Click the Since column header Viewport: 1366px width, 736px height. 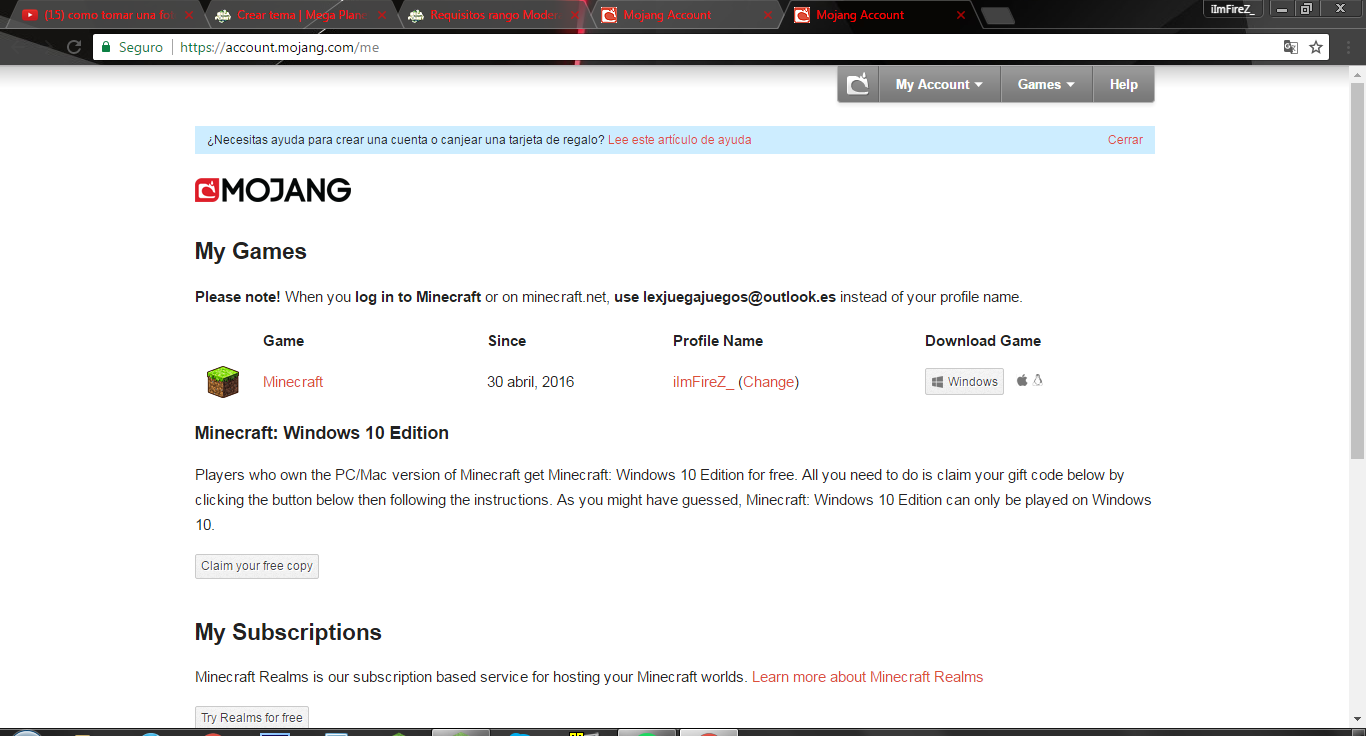click(507, 341)
